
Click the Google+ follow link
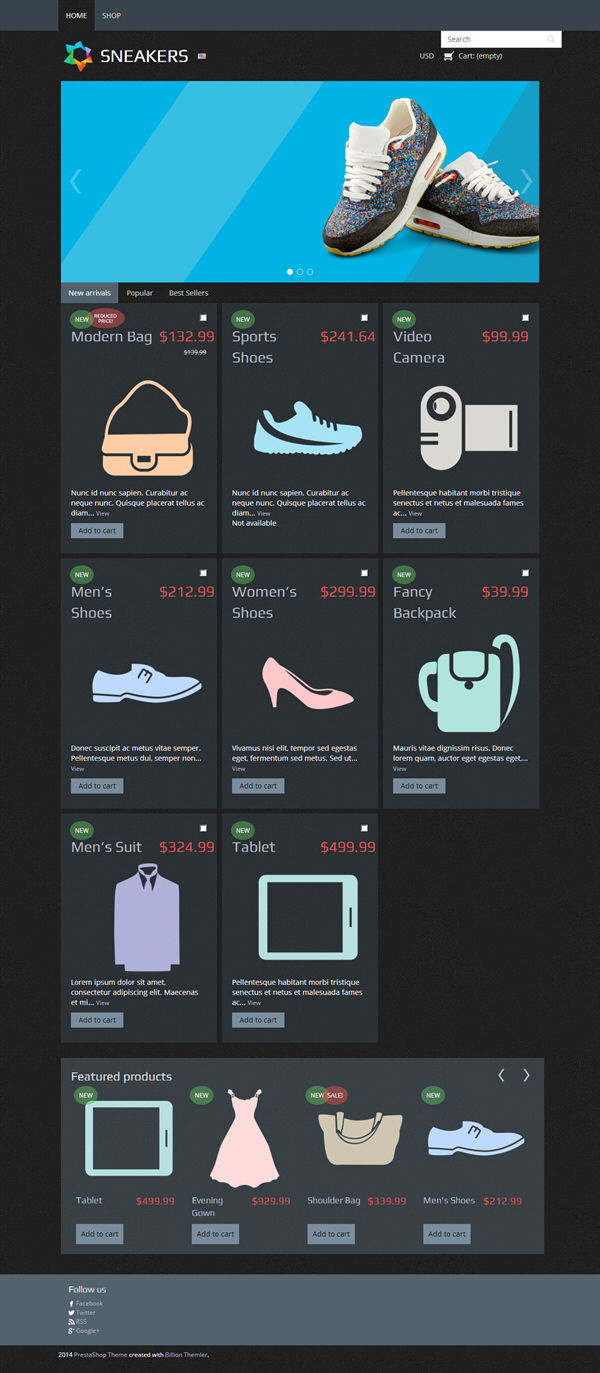coord(84,1331)
